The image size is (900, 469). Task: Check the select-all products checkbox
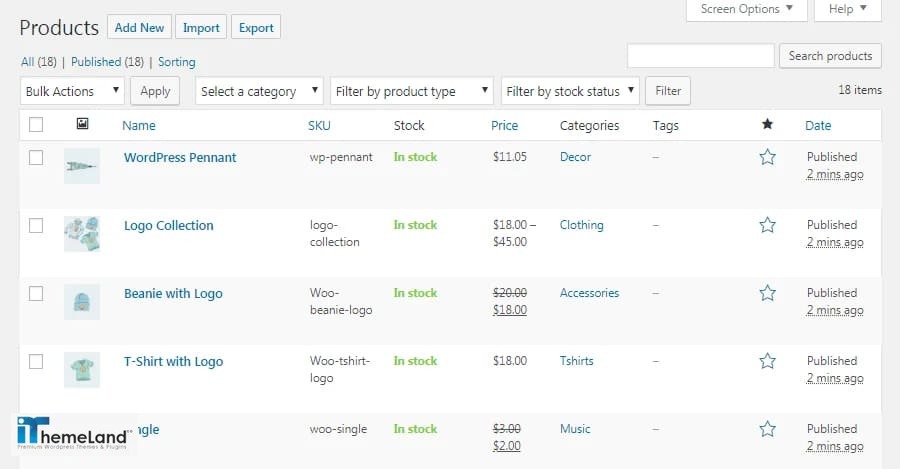(x=36, y=125)
